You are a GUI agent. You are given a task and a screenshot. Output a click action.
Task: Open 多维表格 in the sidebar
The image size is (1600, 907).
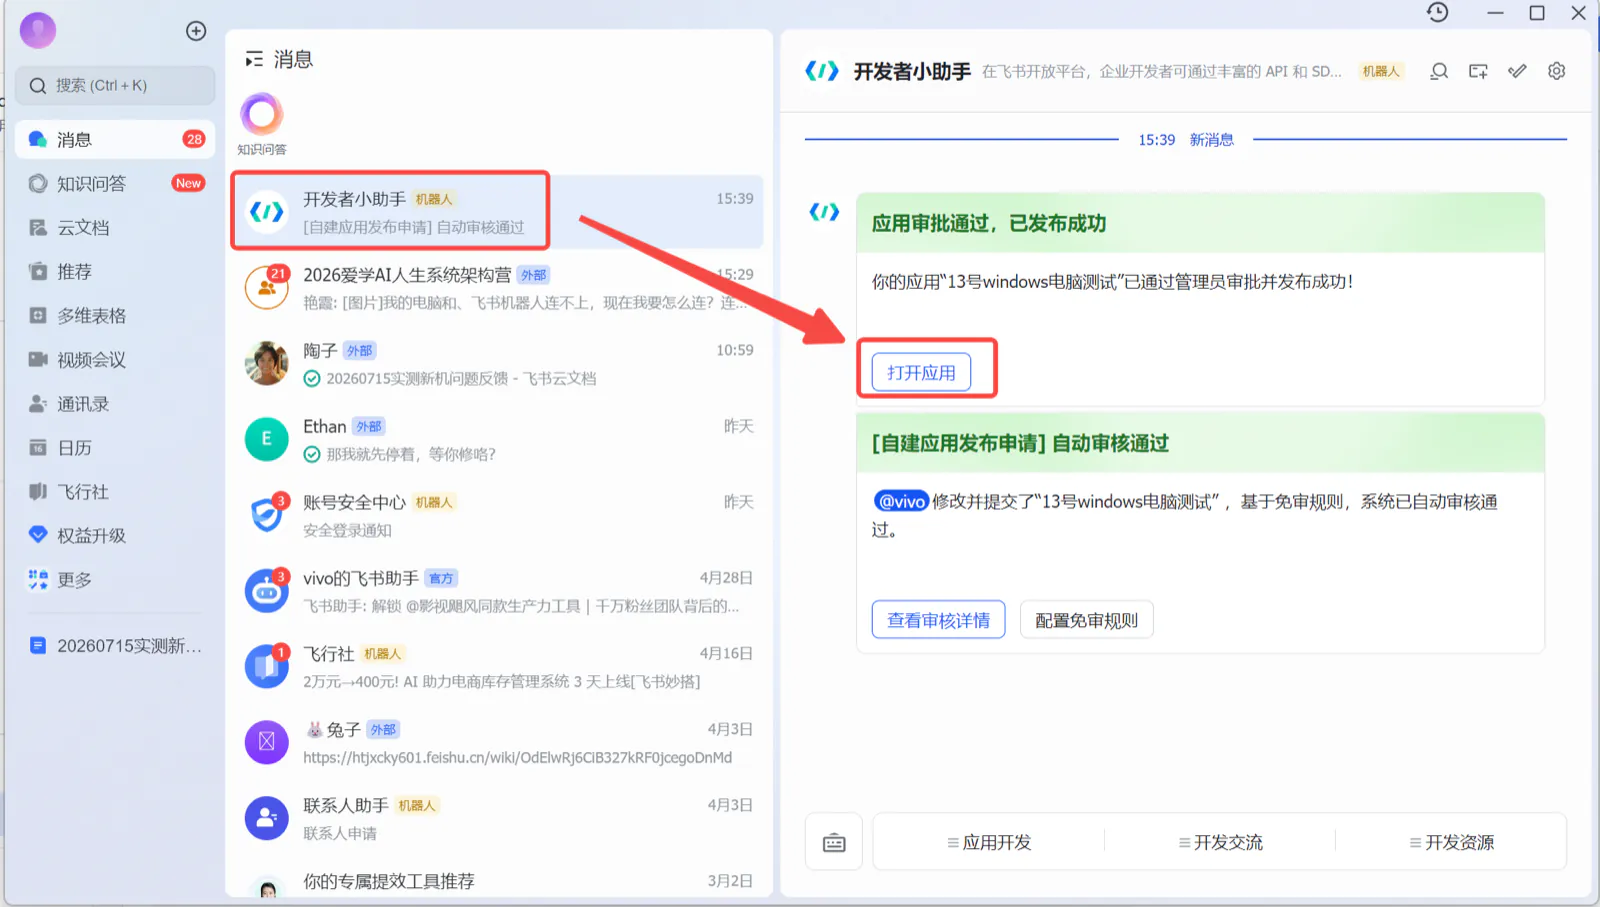(115, 315)
